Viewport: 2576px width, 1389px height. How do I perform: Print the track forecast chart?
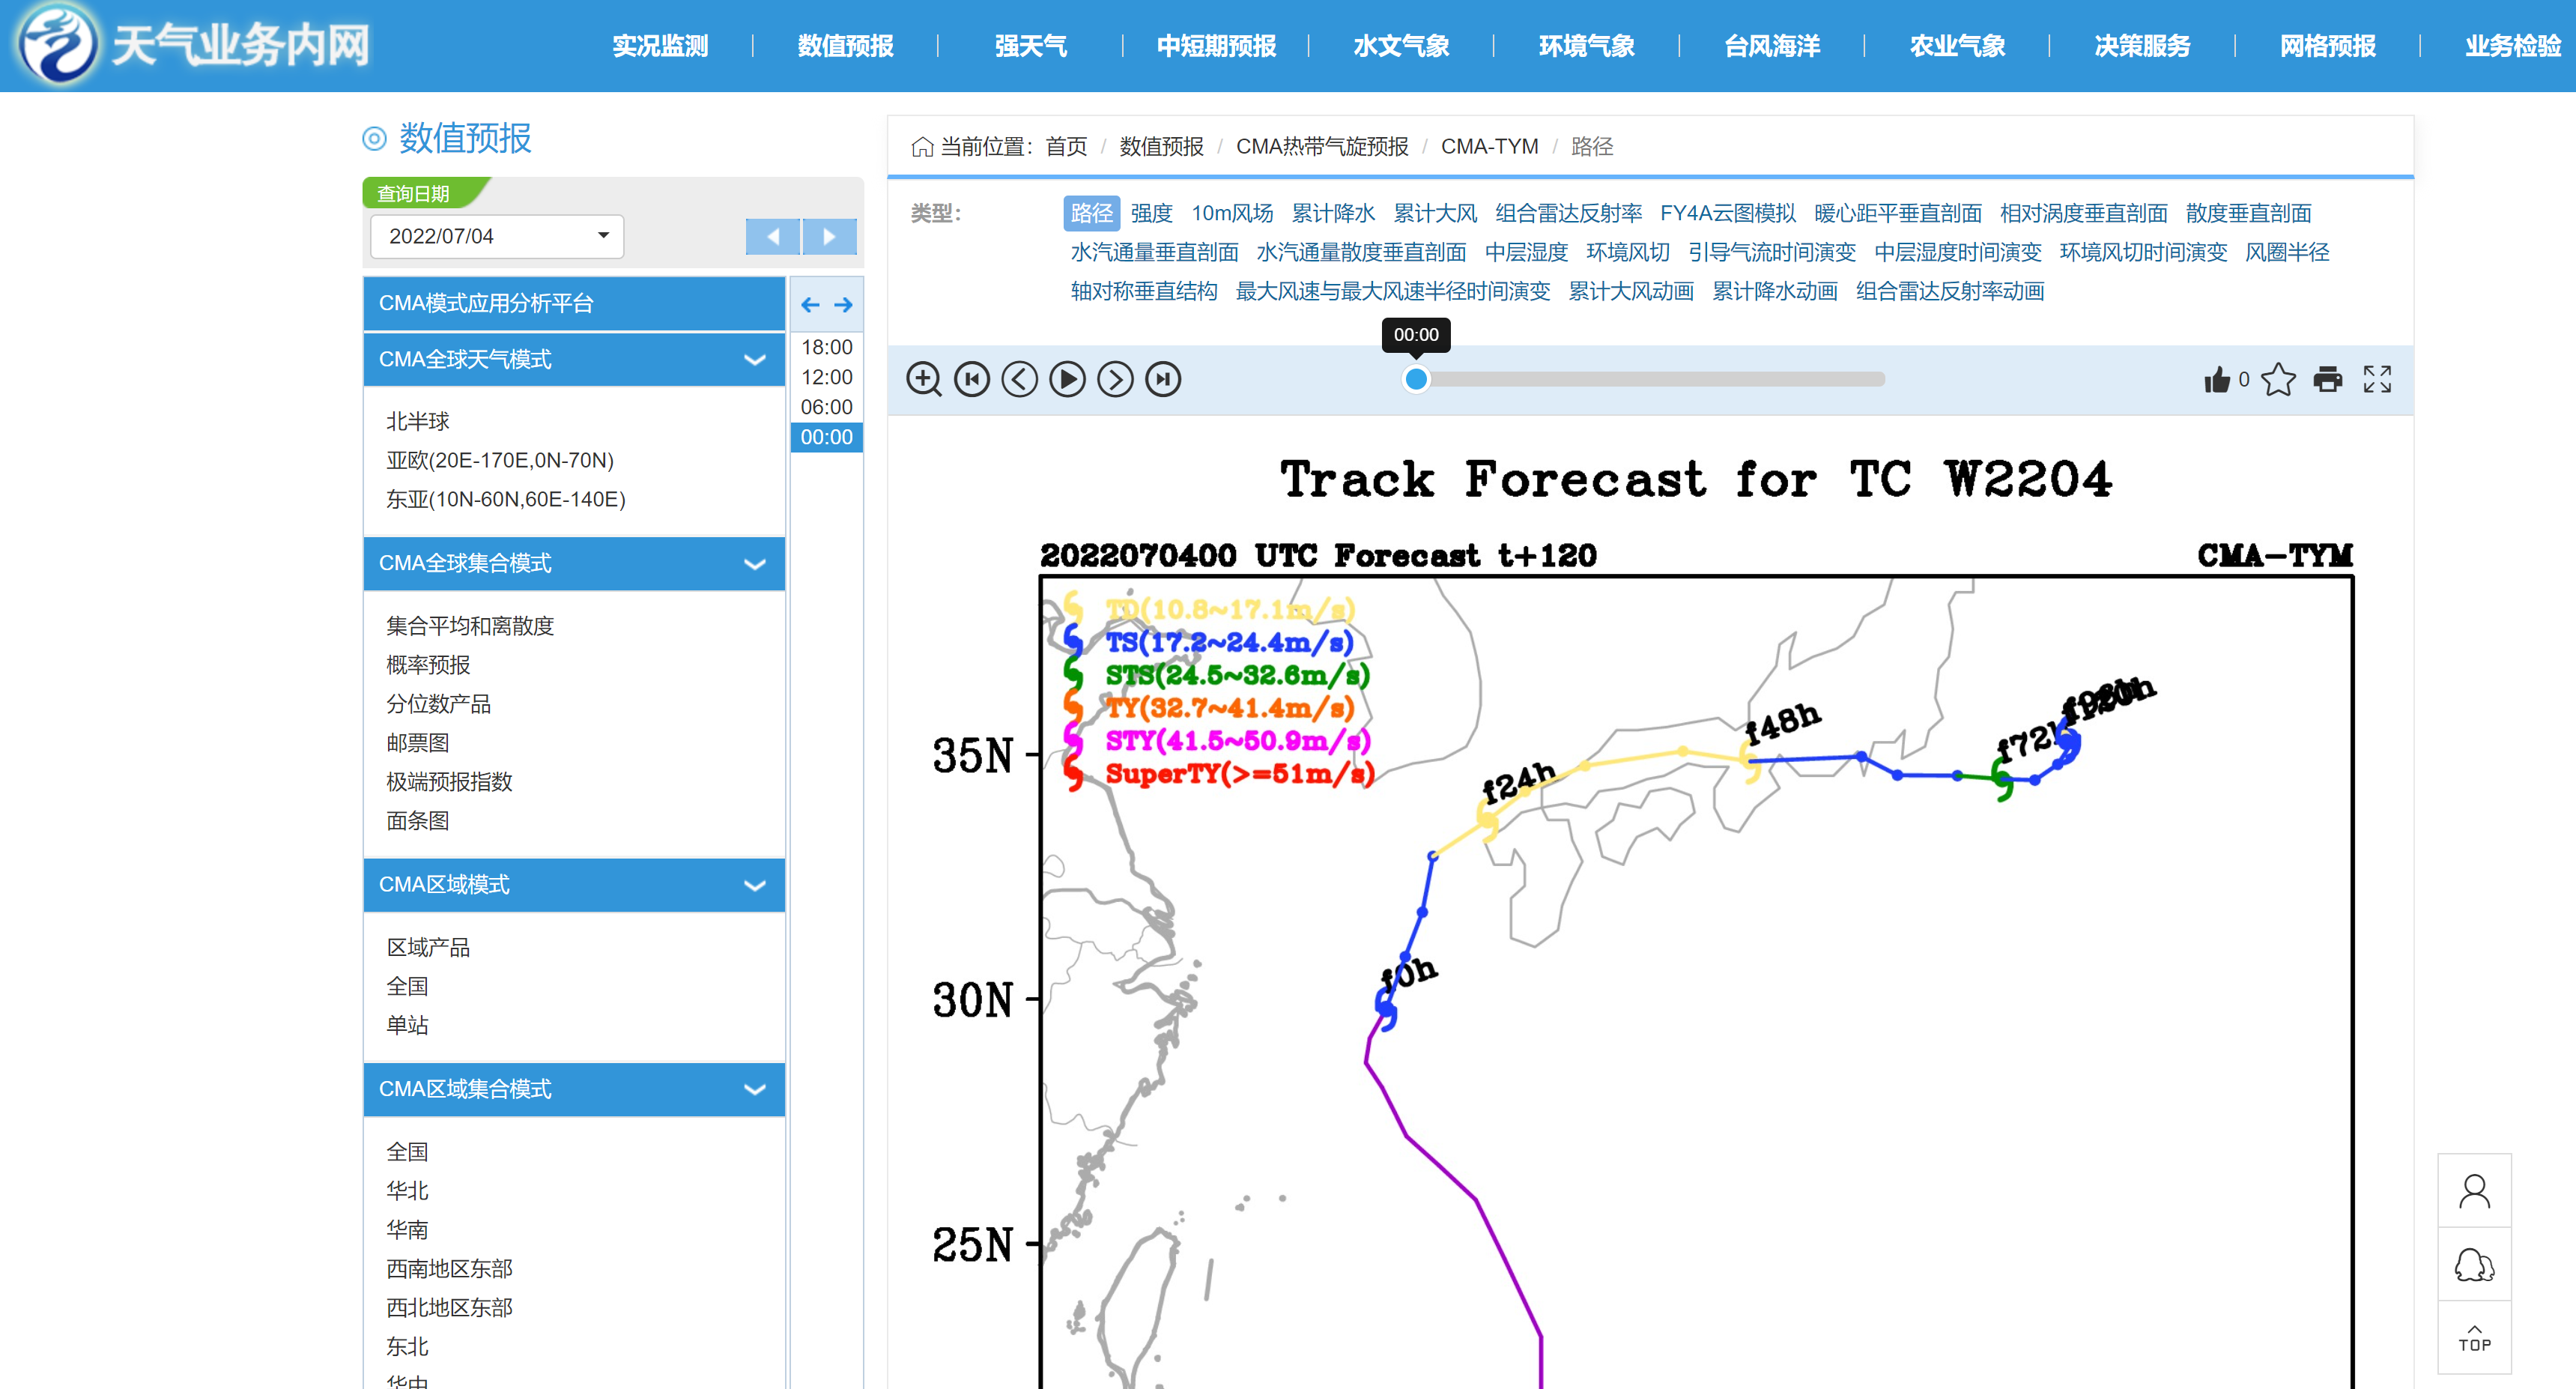click(x=2328, y=379)
